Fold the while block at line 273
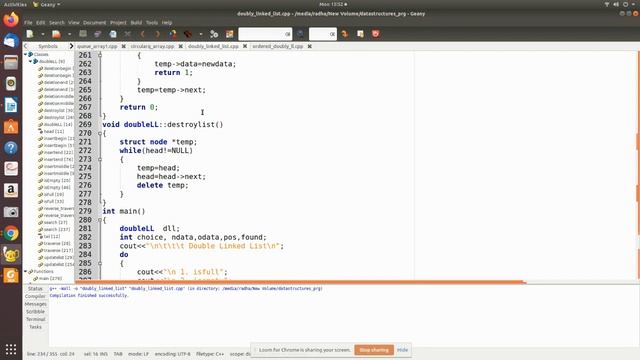 (100, 160)
